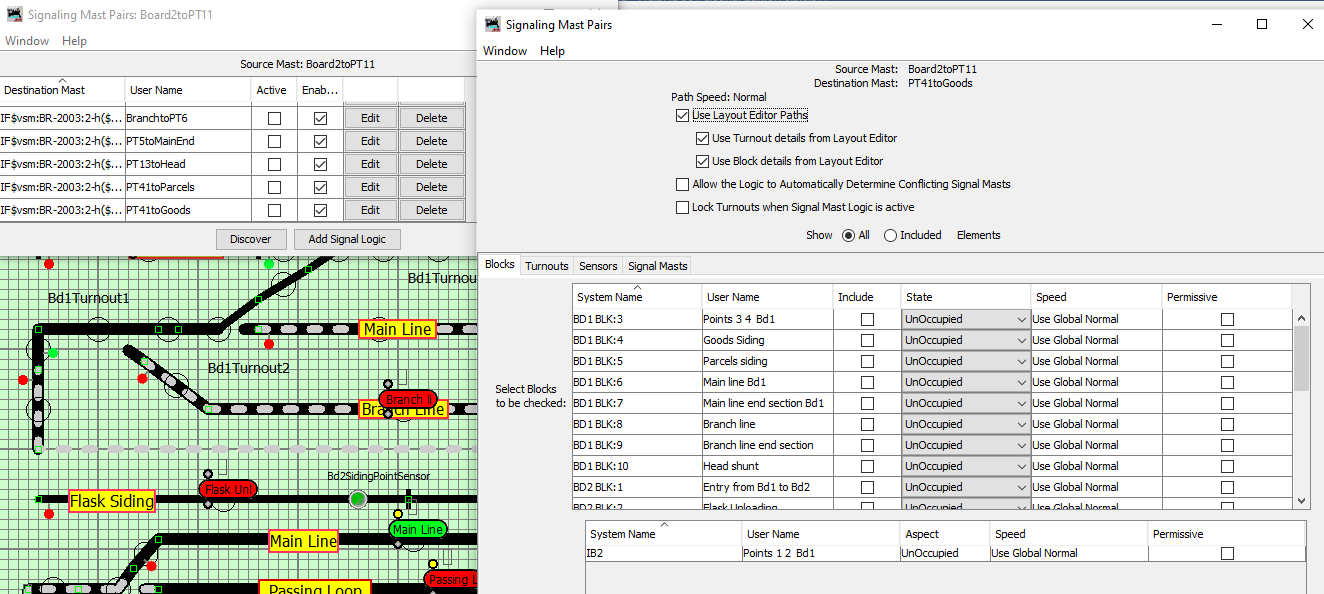Image resolution: width=1324 pixels, height=594 pixels.
Task: Click the Bd2SidingPointSensor green sensor icon
Action: click(357, 498)
